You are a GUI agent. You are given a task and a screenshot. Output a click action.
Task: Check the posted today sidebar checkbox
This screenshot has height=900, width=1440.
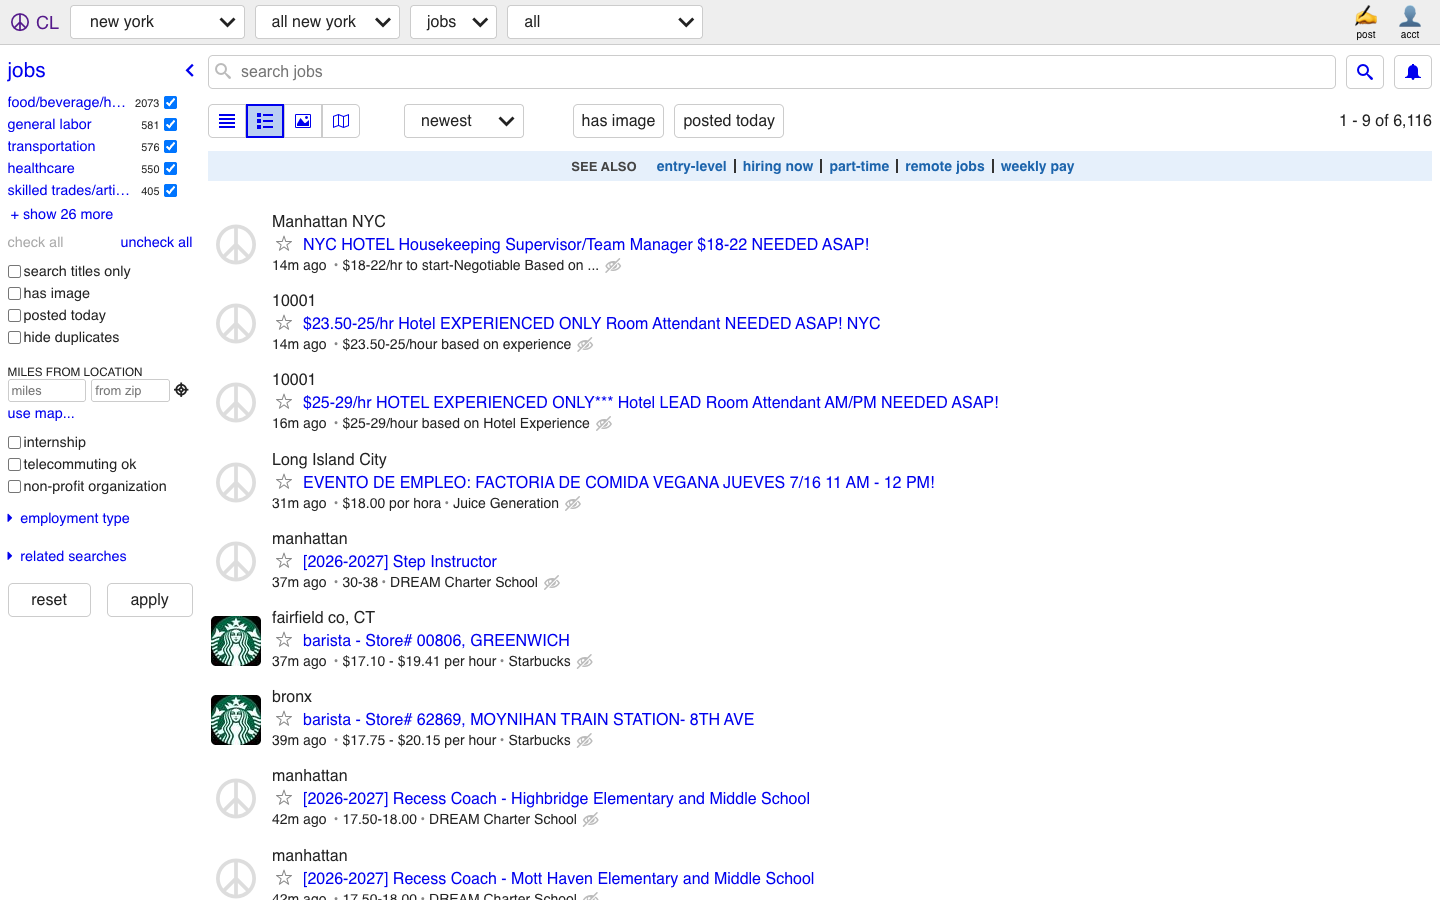[x=14, y=315]
